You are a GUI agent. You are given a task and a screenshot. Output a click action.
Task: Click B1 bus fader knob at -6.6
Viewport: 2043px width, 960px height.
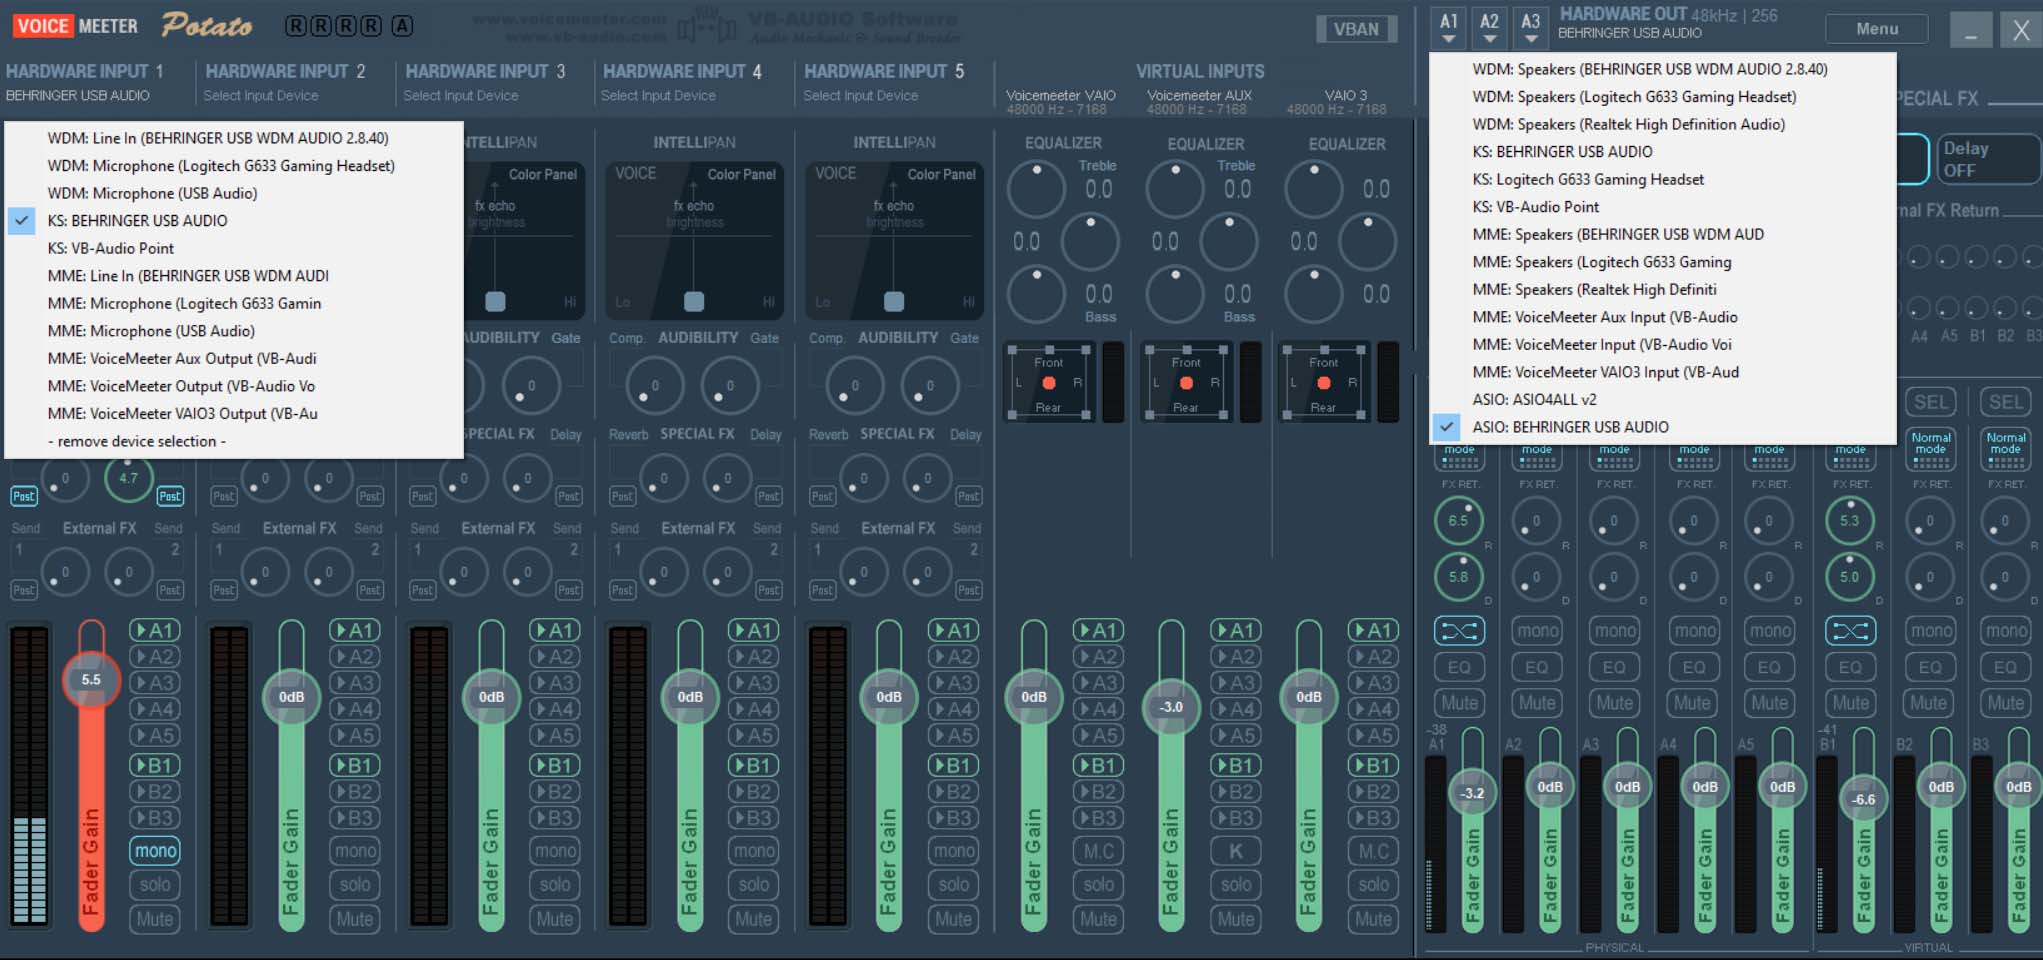(x=1863, y=799)
